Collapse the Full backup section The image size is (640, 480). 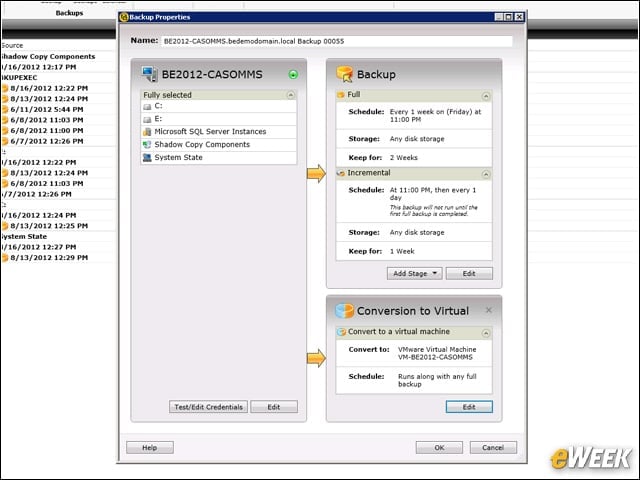pyautogui.click(x=486, y=96)
